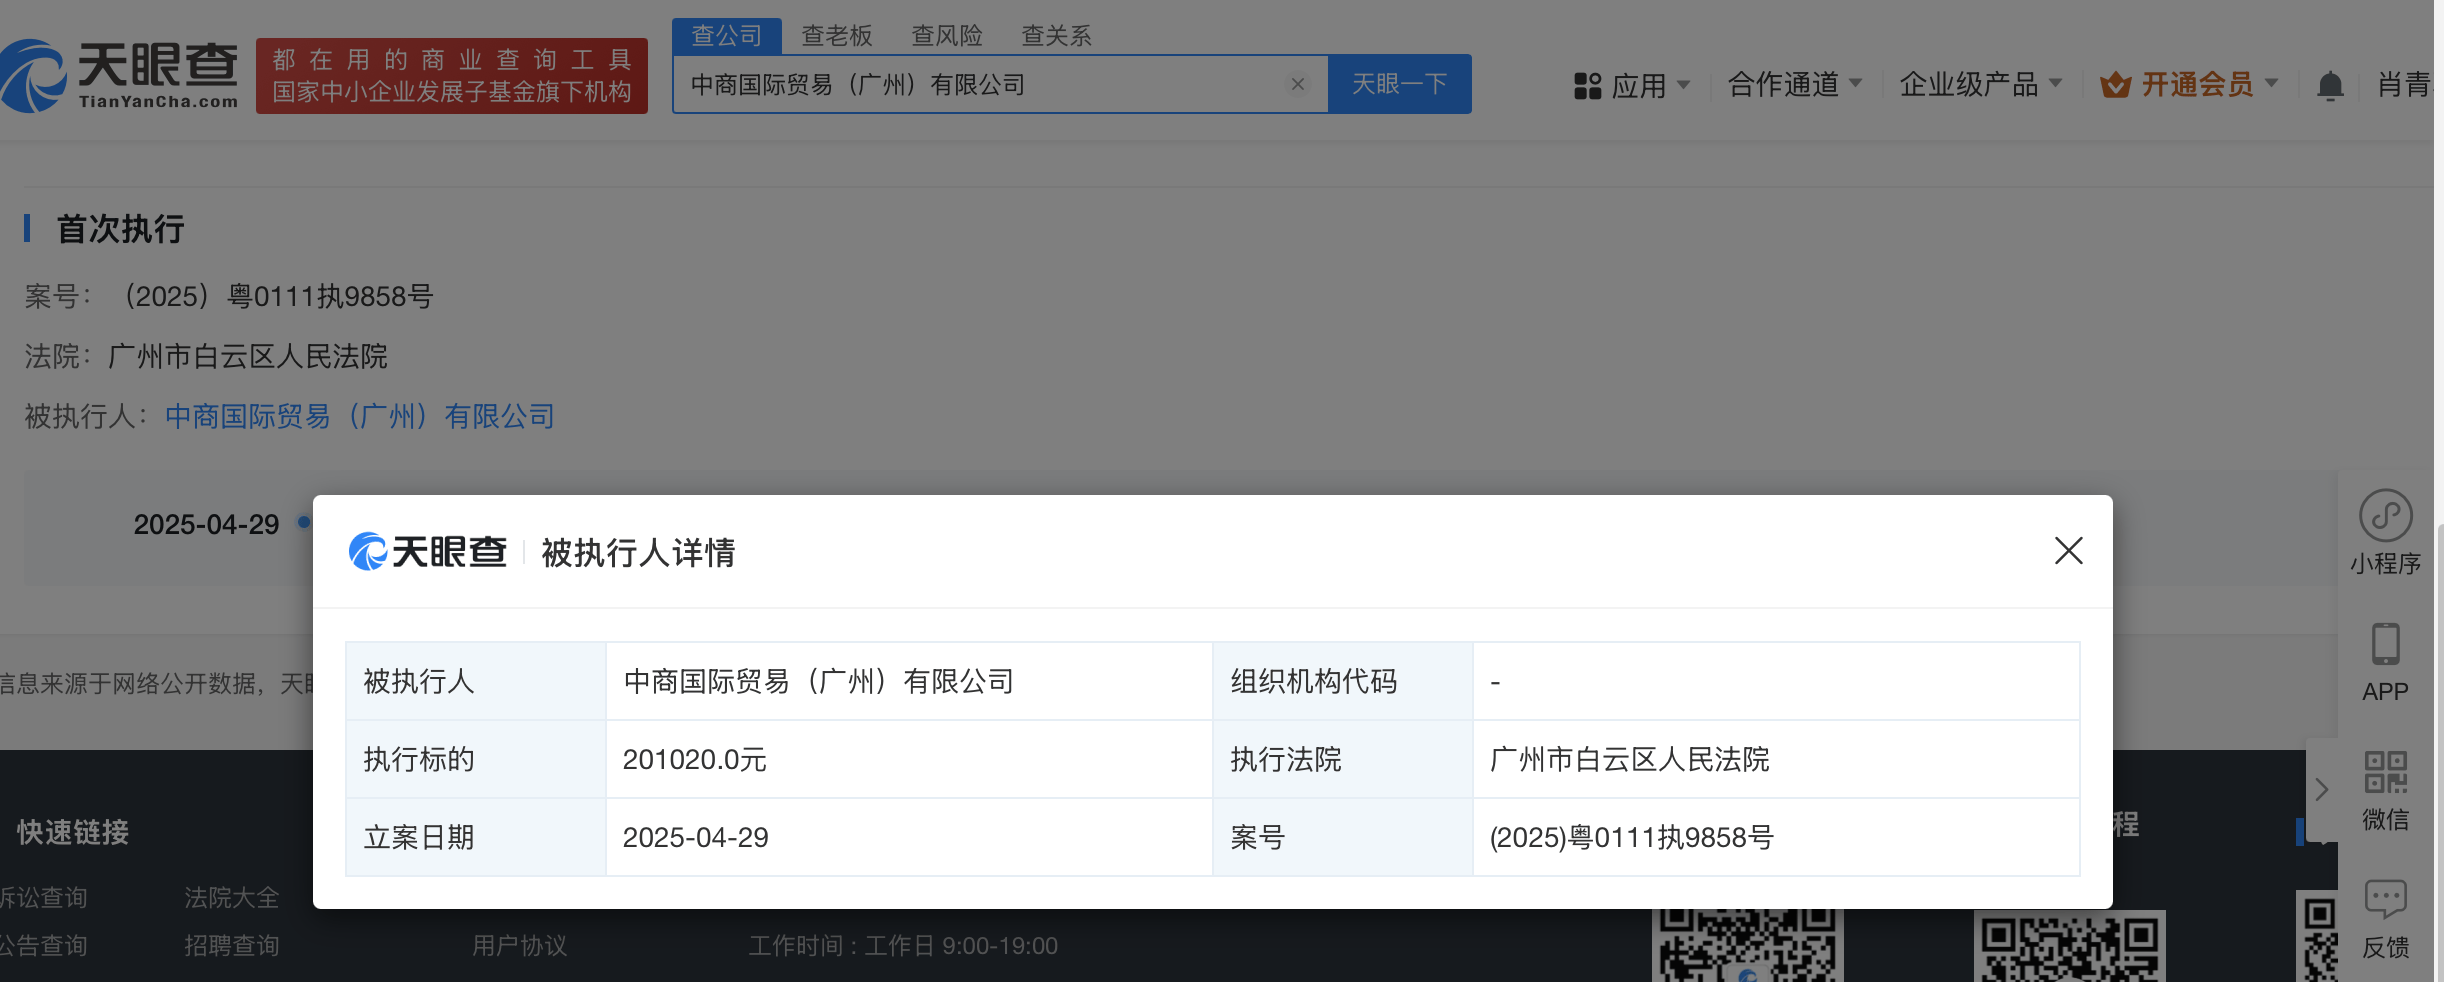Expand the 企业级产品 dropdown
2444x982 pixels.
coord(2055,84)
